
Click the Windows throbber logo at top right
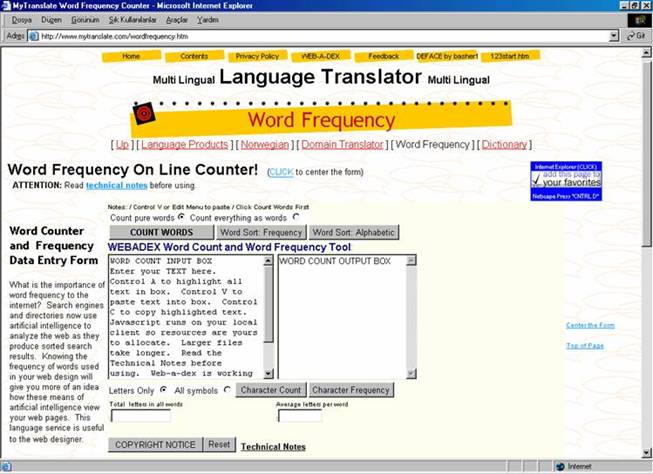639,20
